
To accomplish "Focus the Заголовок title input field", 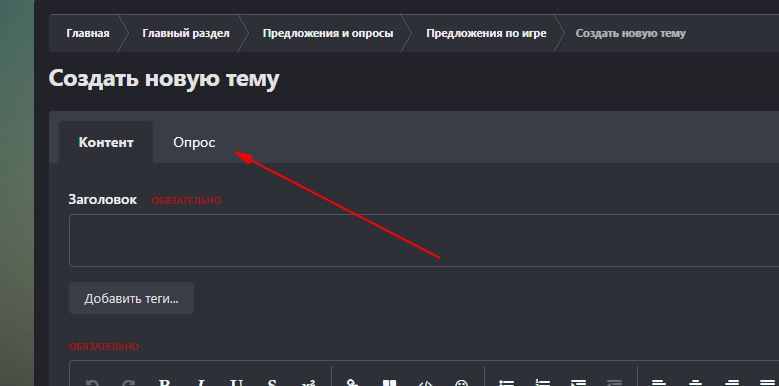I will tap(424, 240).
